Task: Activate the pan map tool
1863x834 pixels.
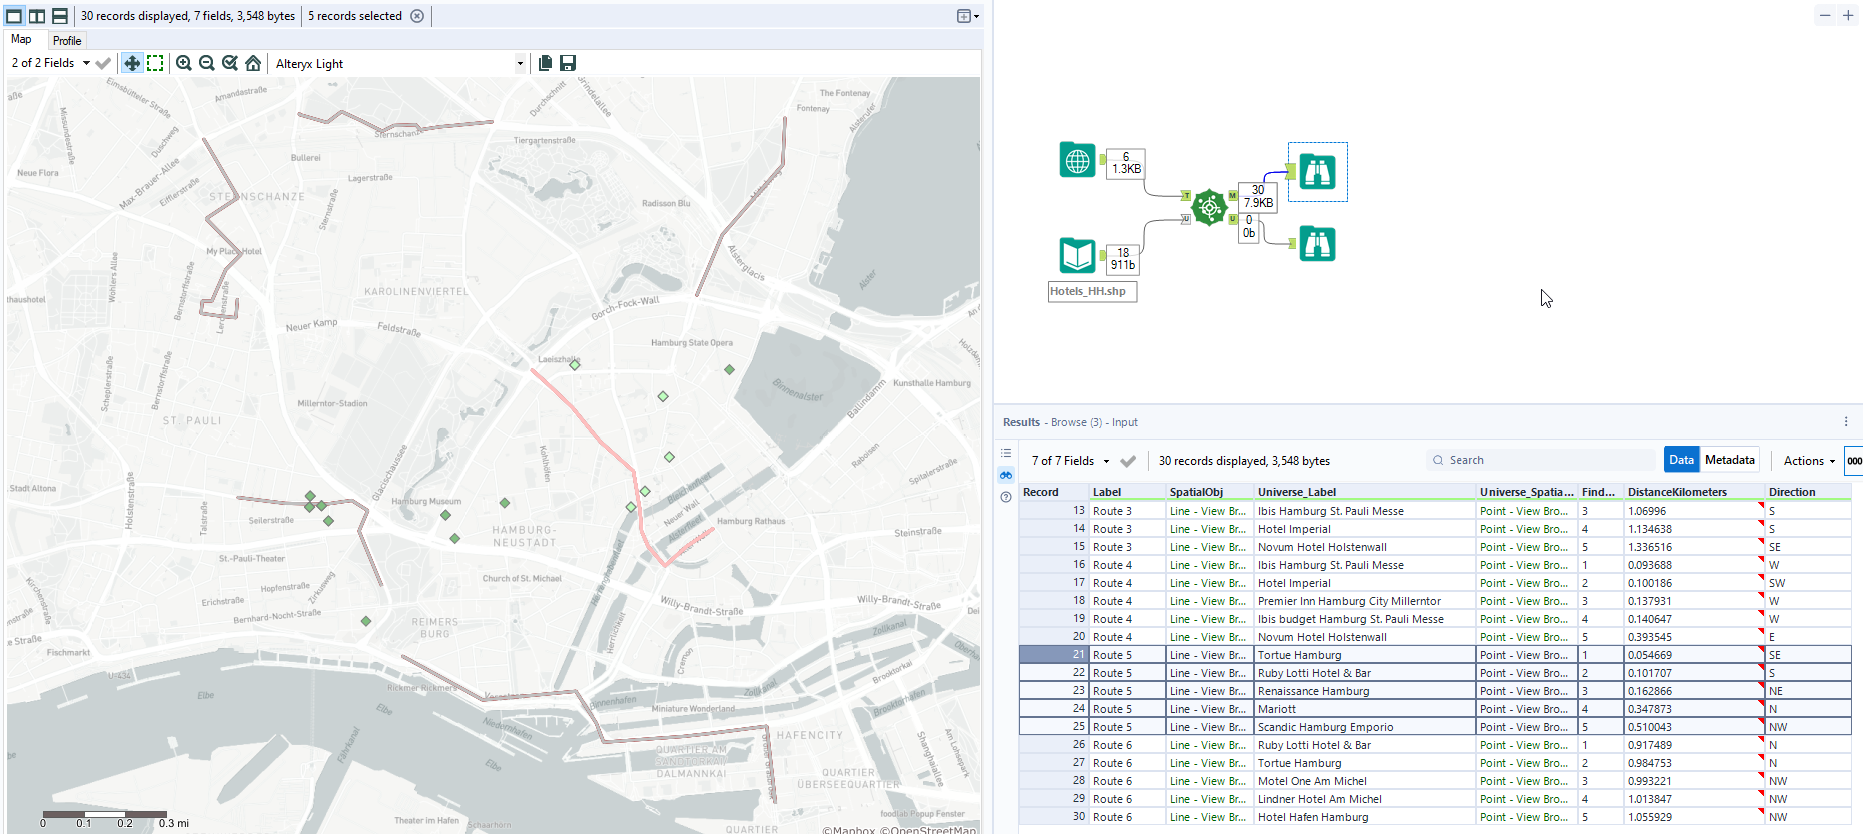Action: pyautogui.click(x=132, y=63)
